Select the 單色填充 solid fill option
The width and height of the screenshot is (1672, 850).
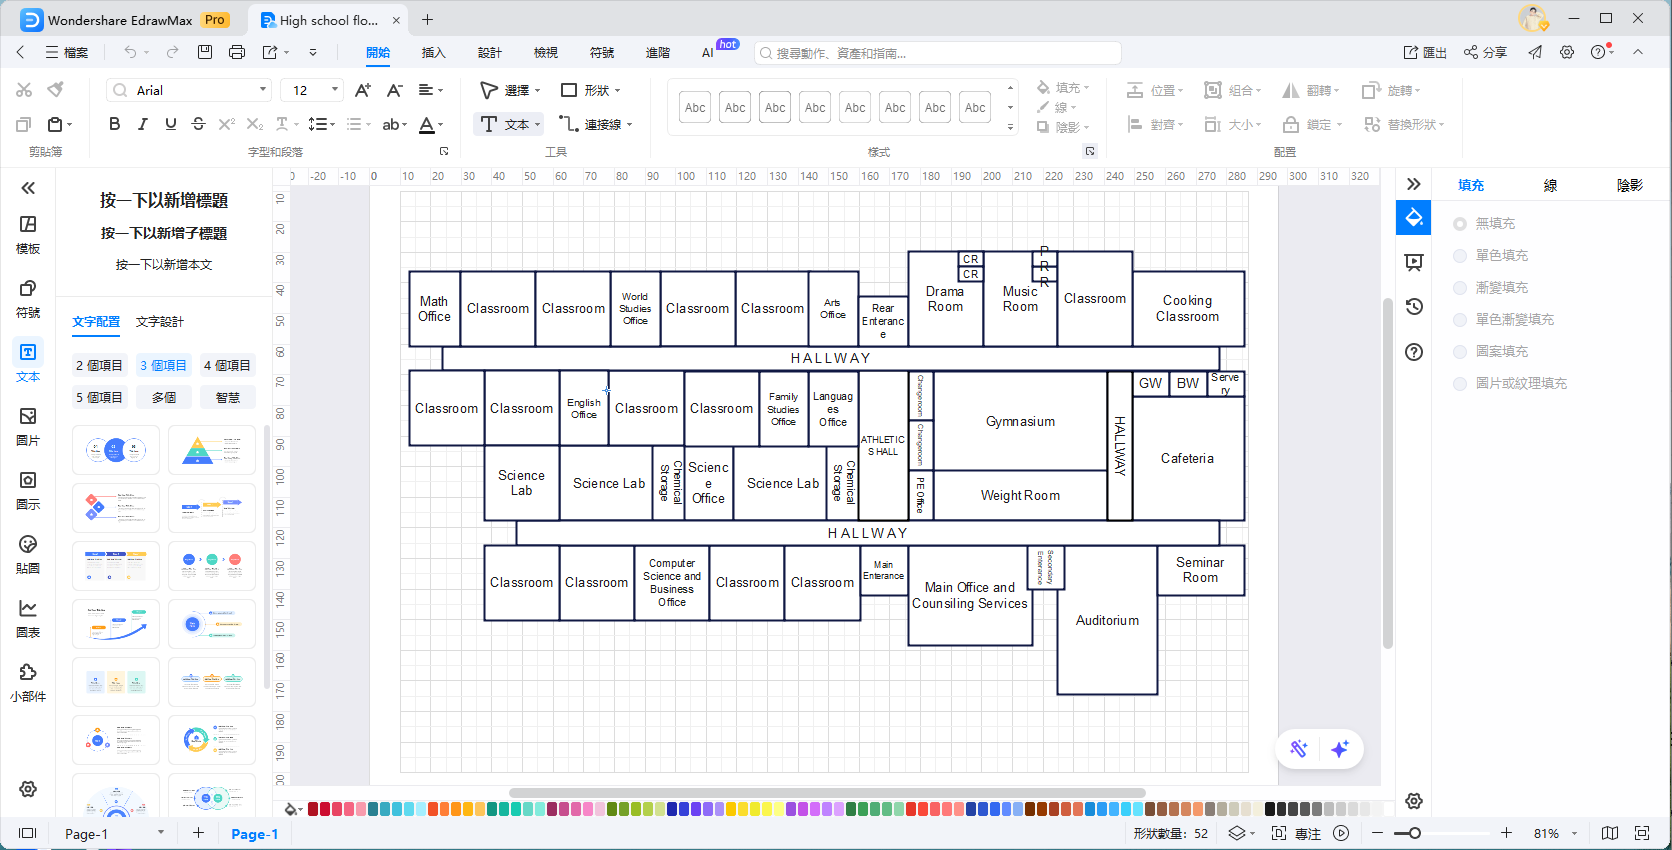[x=1461, y=256]
